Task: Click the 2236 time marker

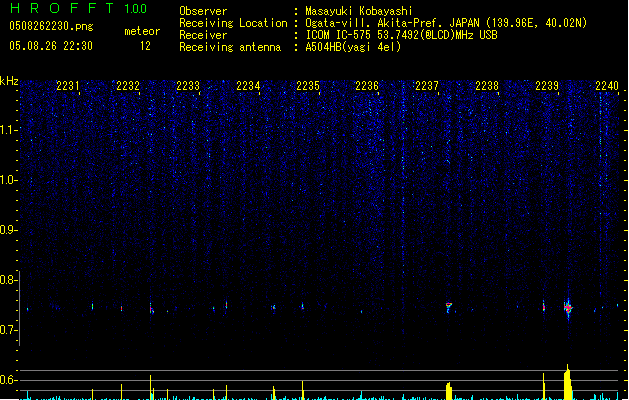Action: tap(367, 86)
